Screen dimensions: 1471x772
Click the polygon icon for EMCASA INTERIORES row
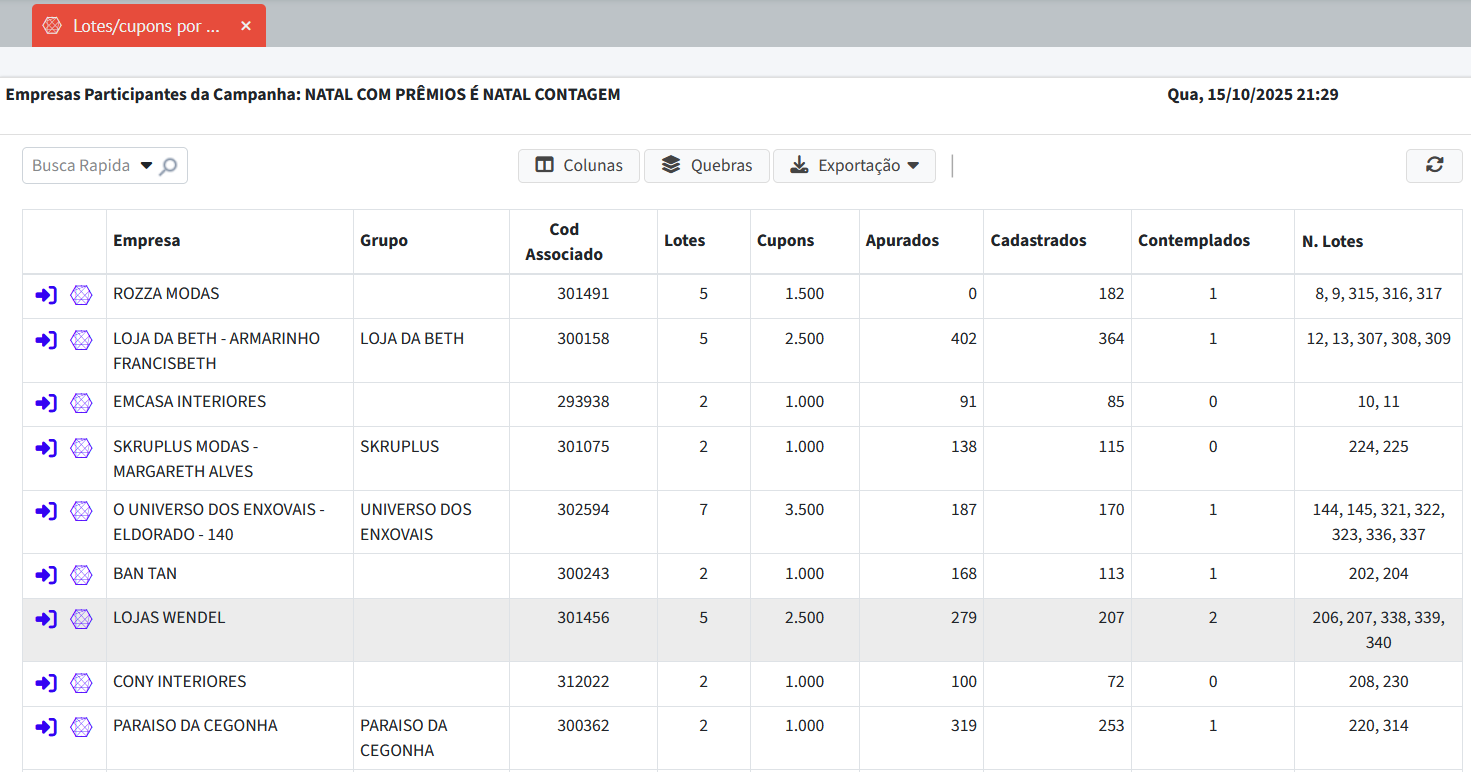(81, 403)
